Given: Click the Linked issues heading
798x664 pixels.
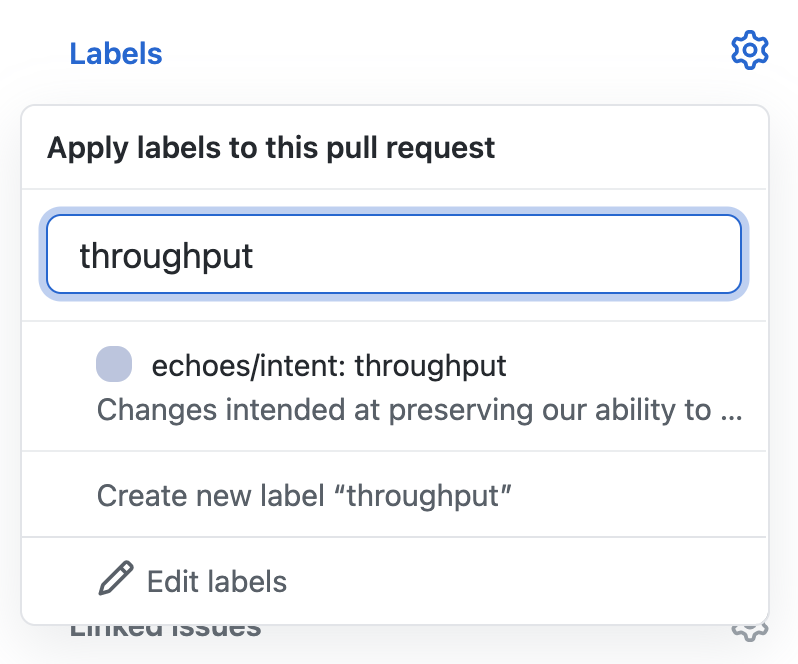Looking at the screenshot, I should tap(165, 630).
